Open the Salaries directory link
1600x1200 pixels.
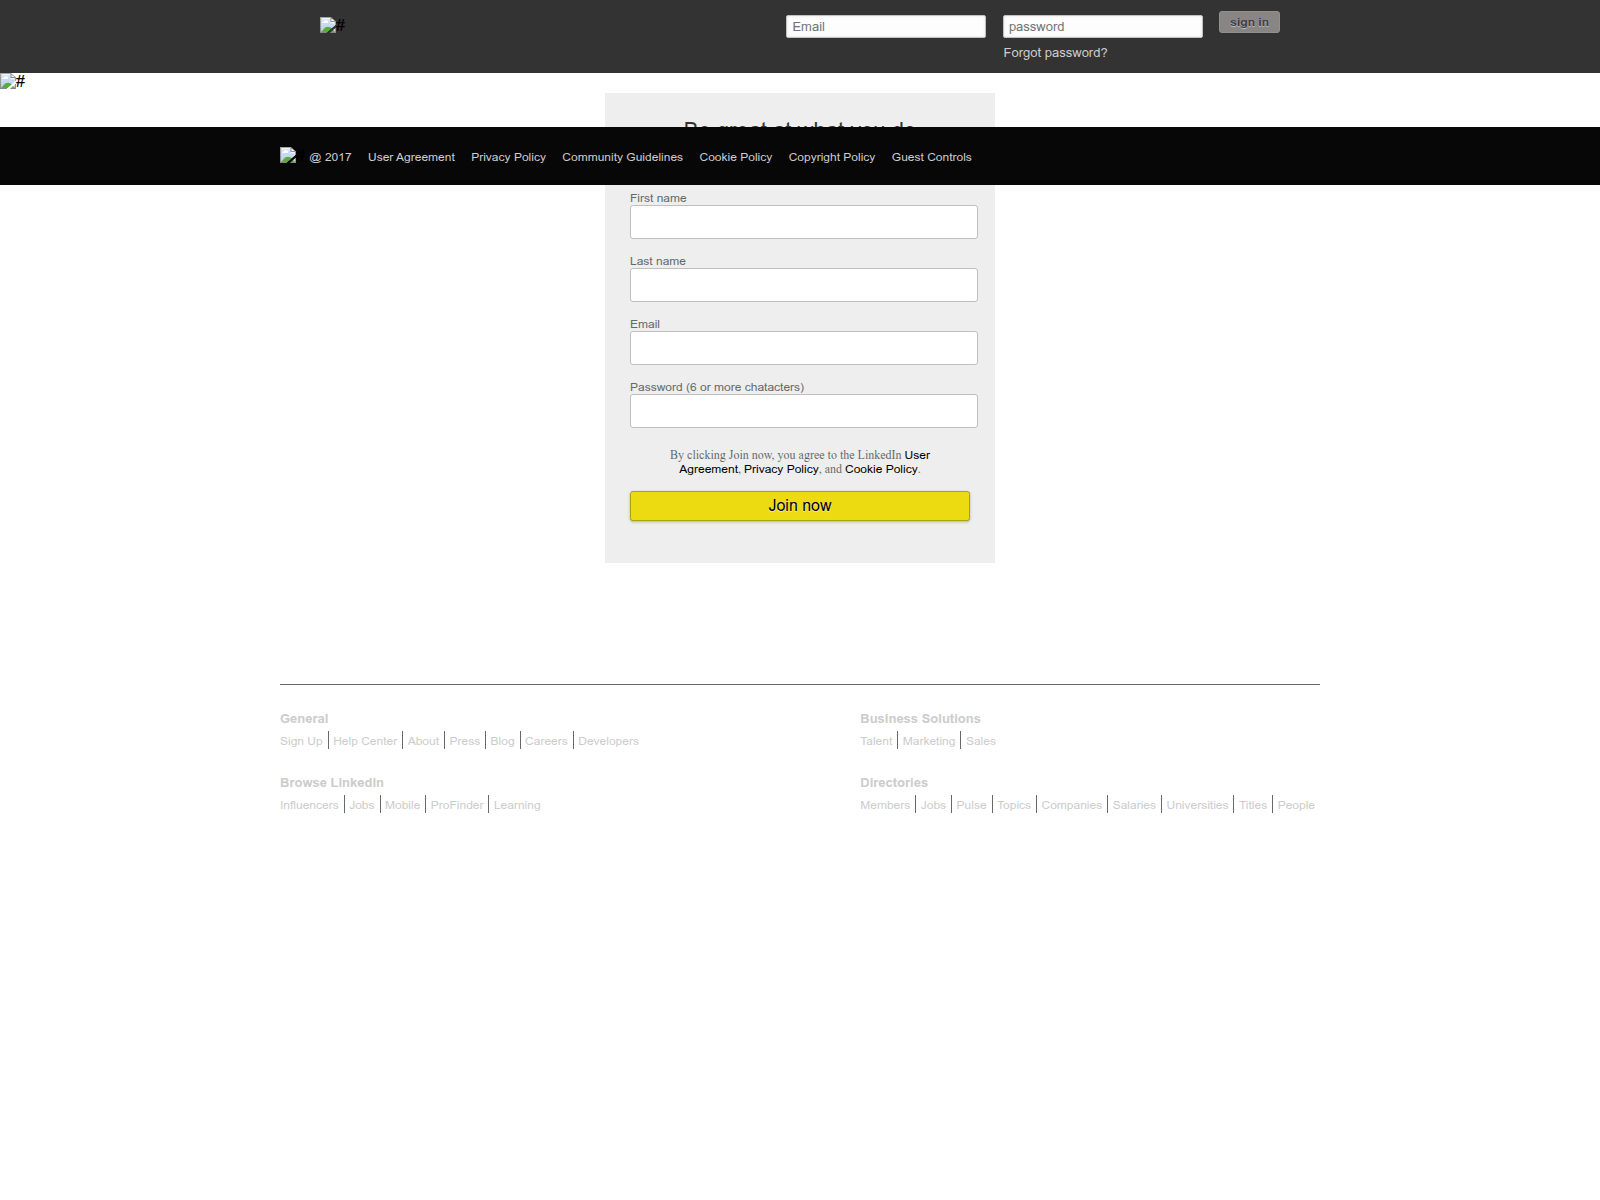coord(1134,805)
